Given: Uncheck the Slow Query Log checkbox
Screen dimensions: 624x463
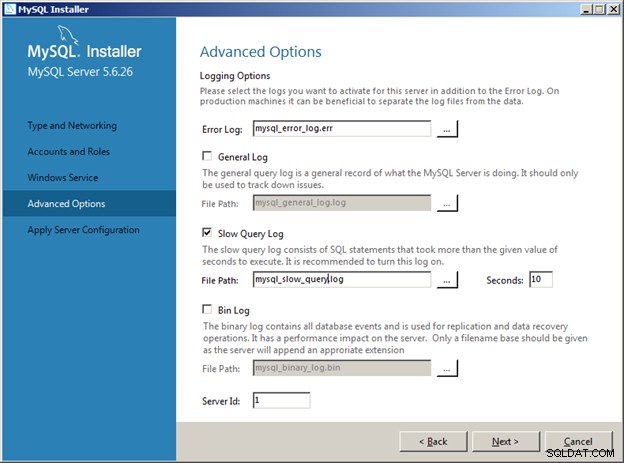Looking at the screenshot, I should pos(207,232).
